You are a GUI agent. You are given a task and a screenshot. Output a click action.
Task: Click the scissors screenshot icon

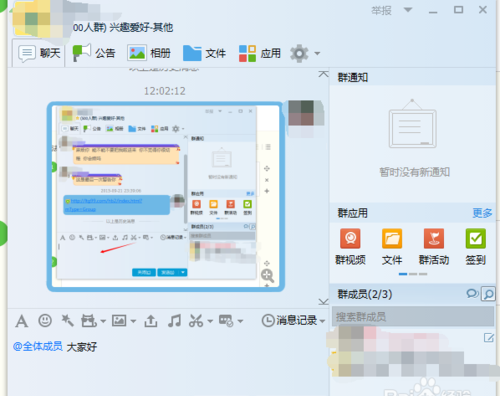196,321
